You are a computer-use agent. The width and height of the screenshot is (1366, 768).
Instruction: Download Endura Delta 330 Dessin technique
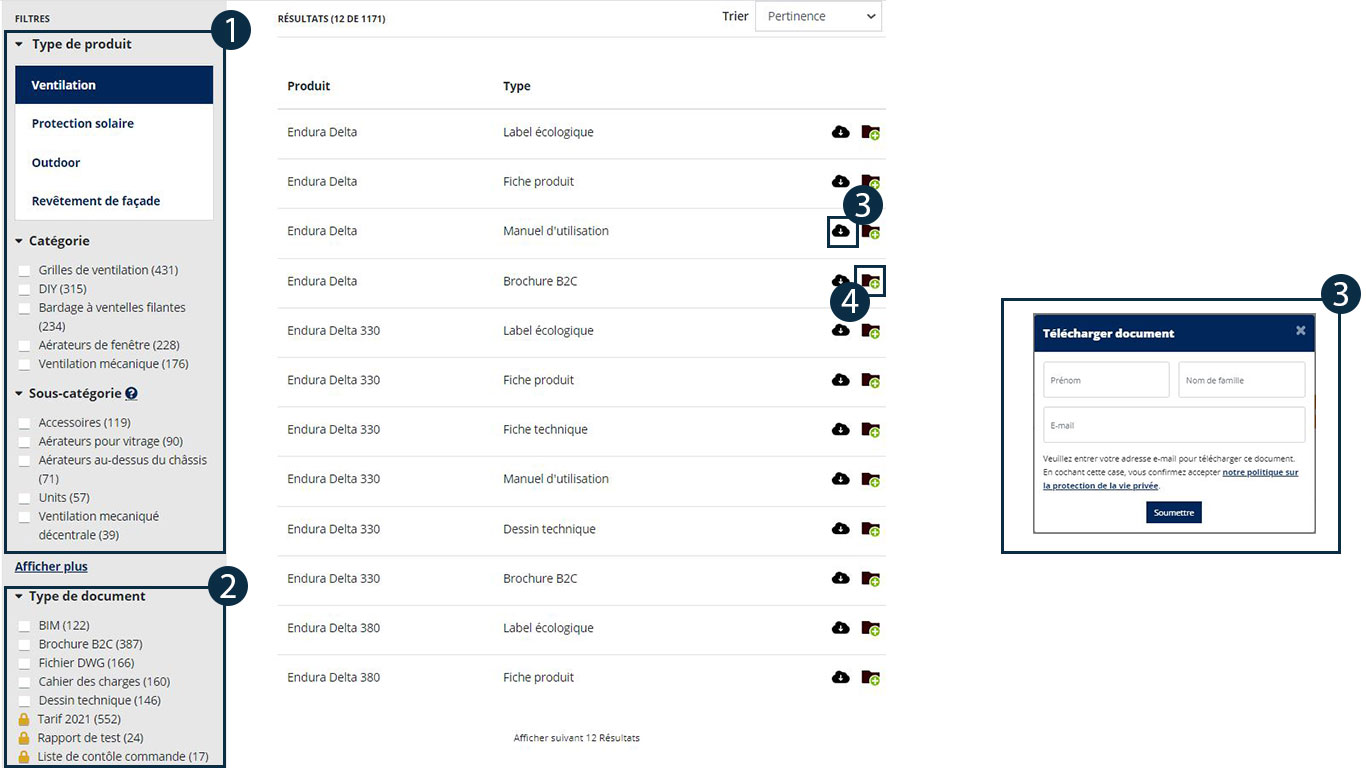pos(840,528)
